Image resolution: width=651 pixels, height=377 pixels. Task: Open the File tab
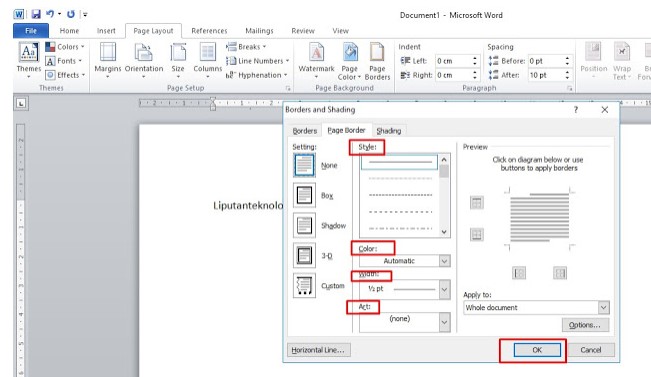(31, 31)
